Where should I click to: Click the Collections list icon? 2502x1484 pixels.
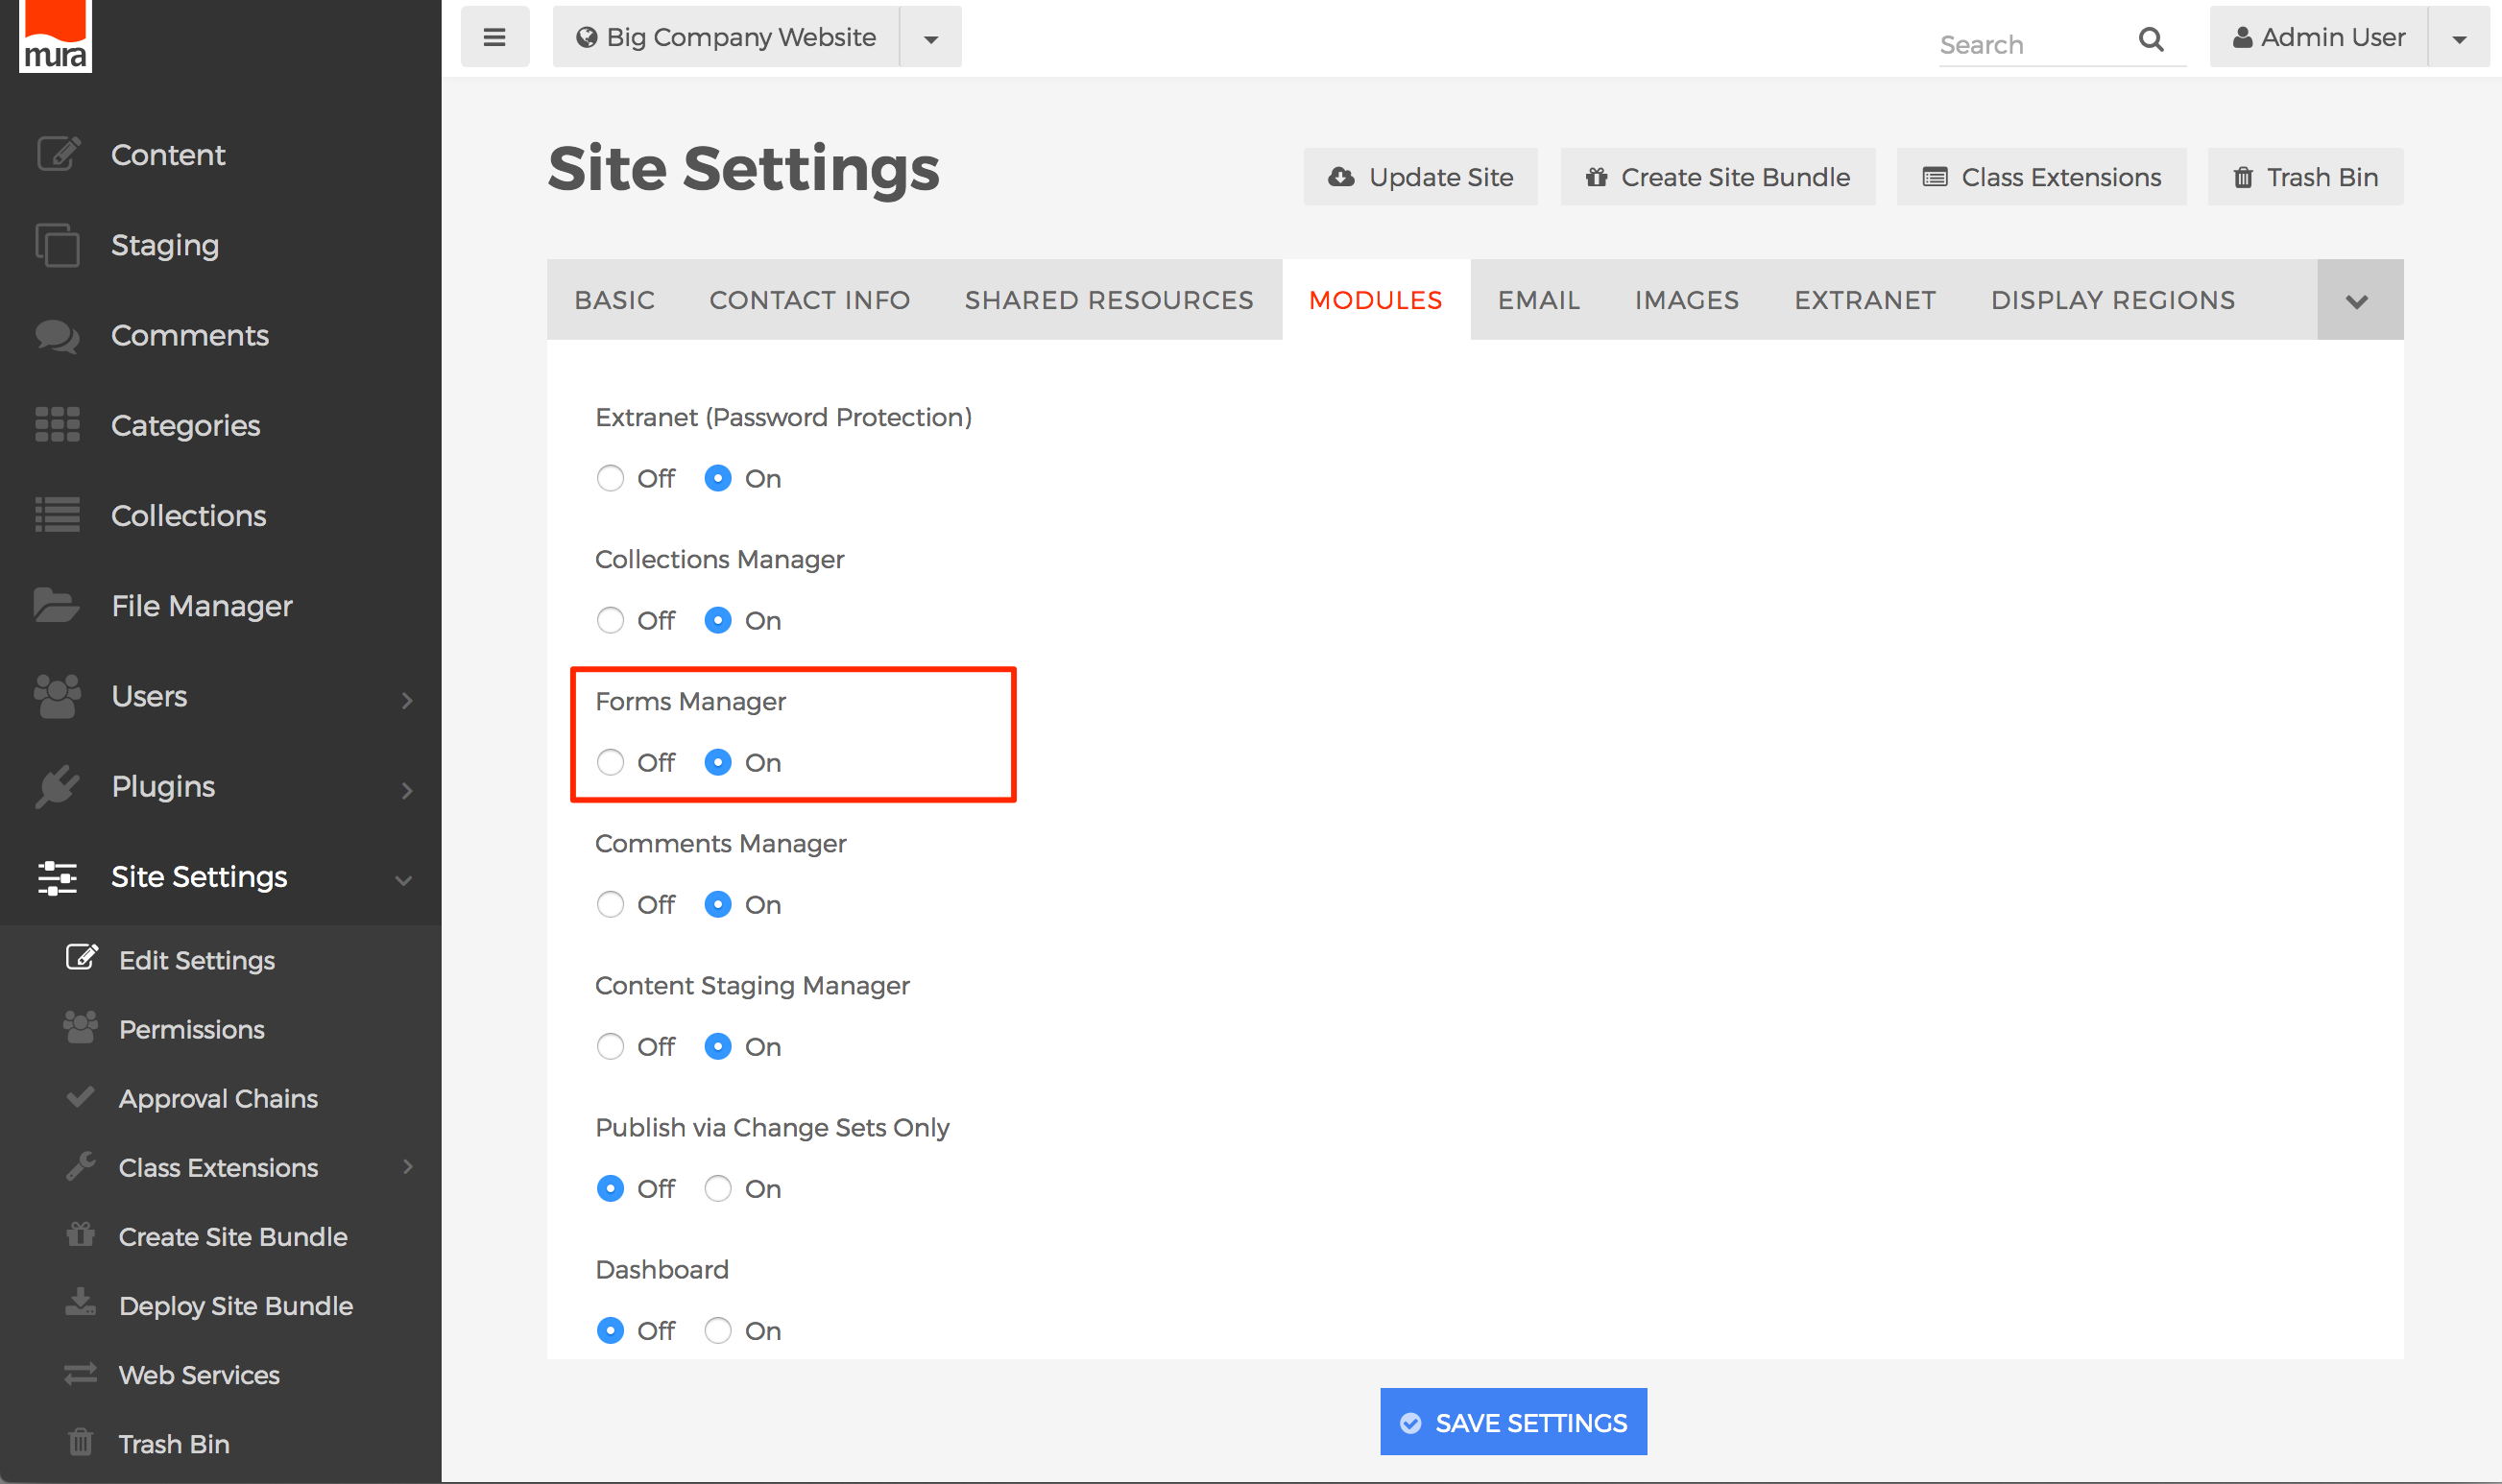[57, 515]
